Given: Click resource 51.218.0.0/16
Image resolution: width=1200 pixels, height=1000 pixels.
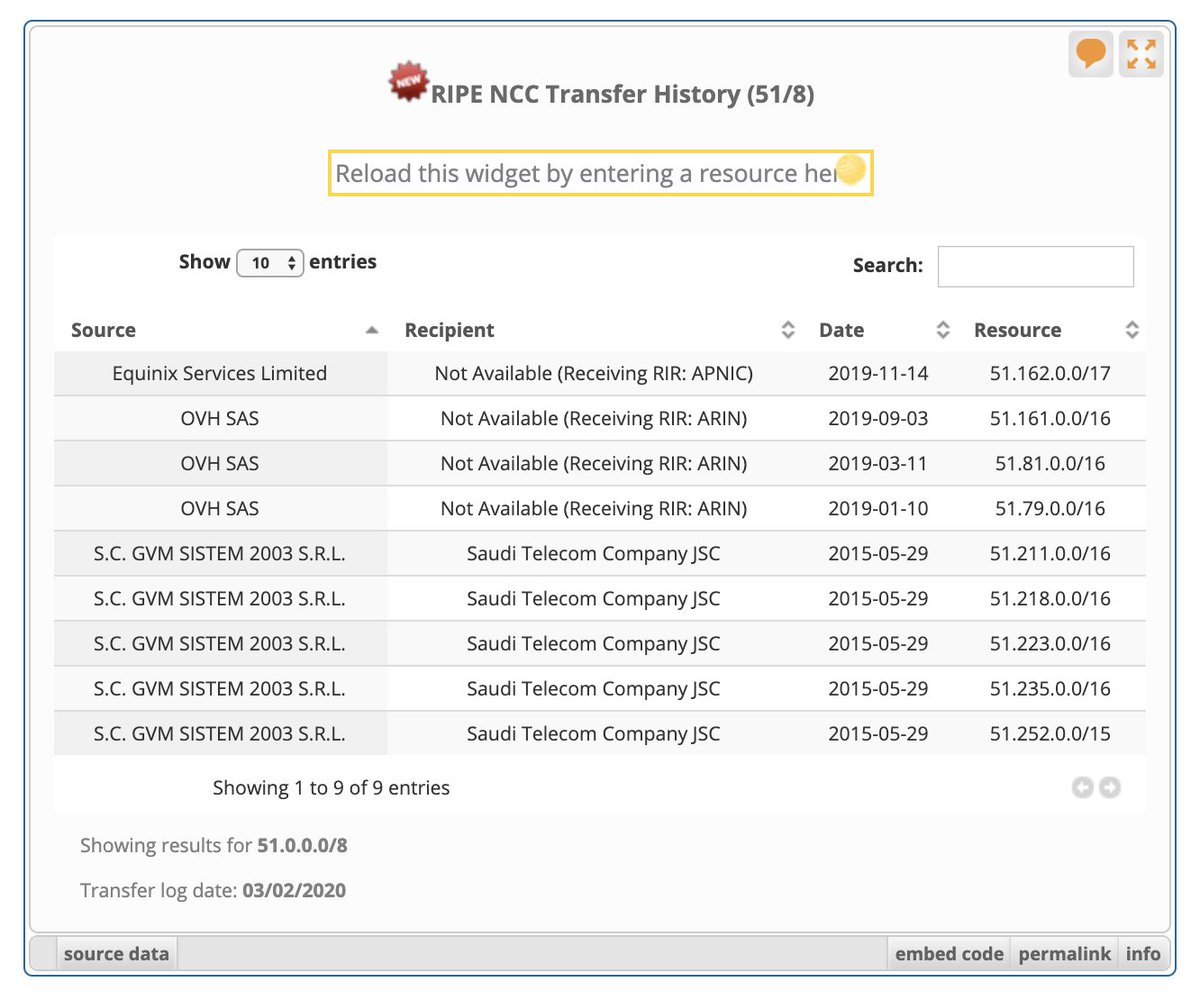Looking at the screenshot, I should (1050, 598).
